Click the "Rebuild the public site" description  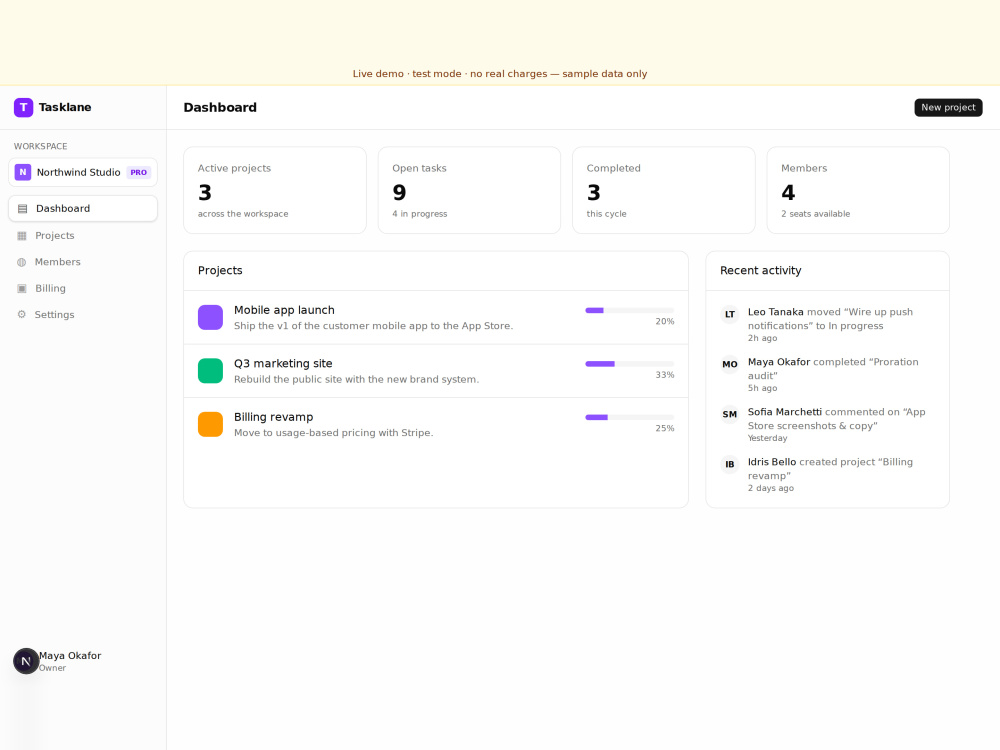(x=356, y=379)
